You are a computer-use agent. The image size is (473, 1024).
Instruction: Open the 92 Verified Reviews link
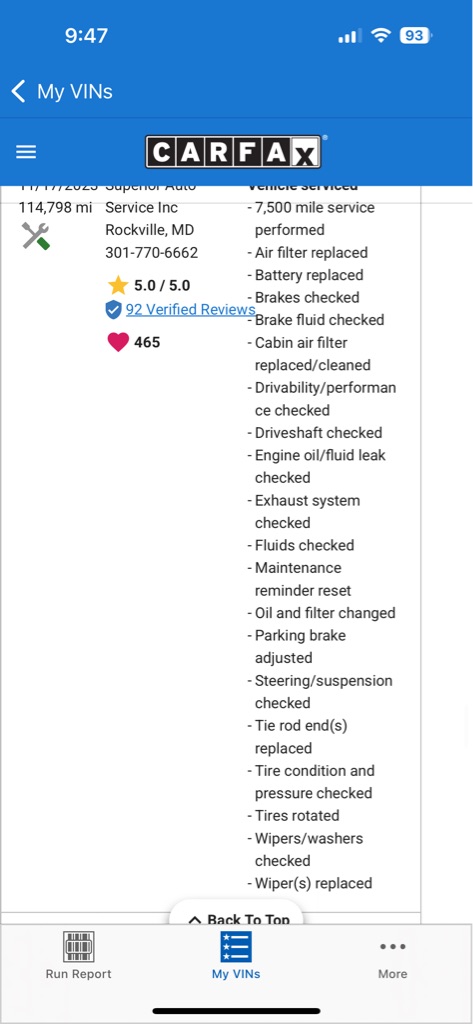coord(190,310)
